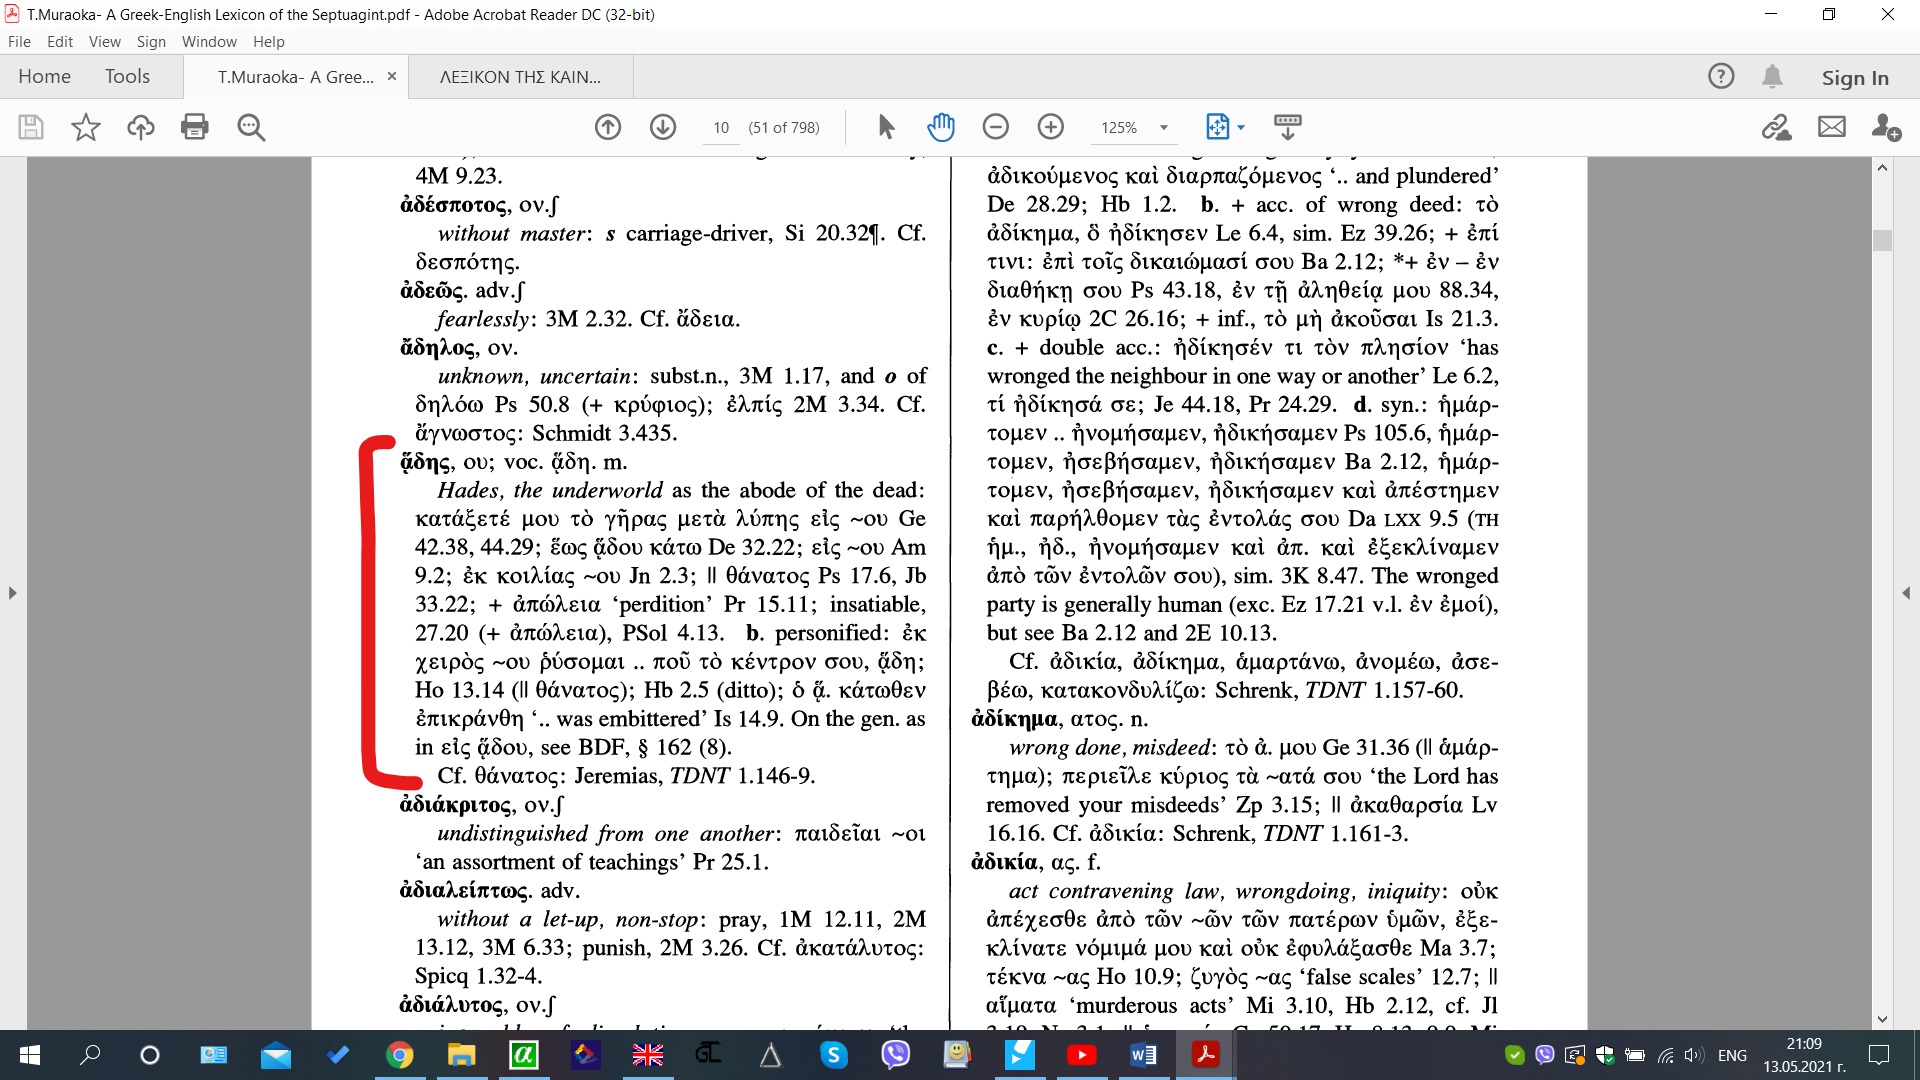Image resolution: width=1920 pixels, height=1080 pixels.
Task: Open Google Chrome from the taskbar
Action: 400,1055
